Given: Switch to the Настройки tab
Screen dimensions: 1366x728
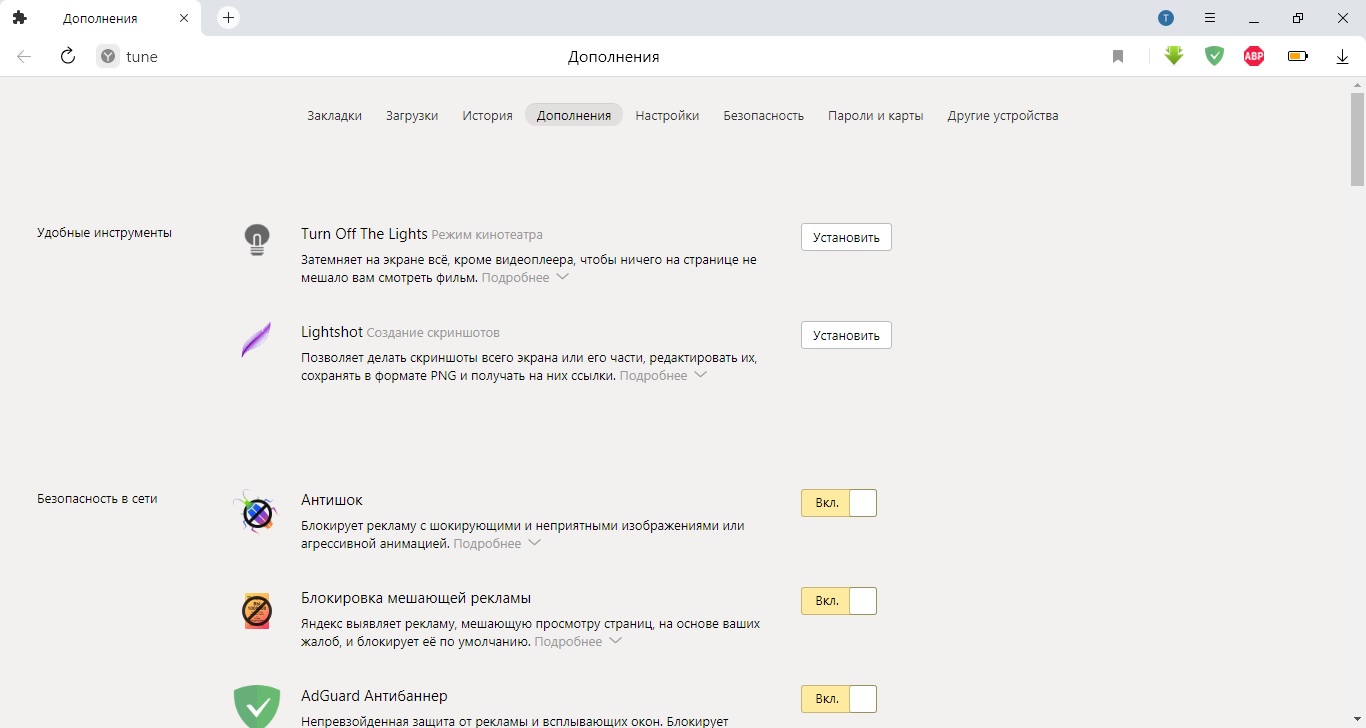Looking at the screenshot, I should pos(667,115).
